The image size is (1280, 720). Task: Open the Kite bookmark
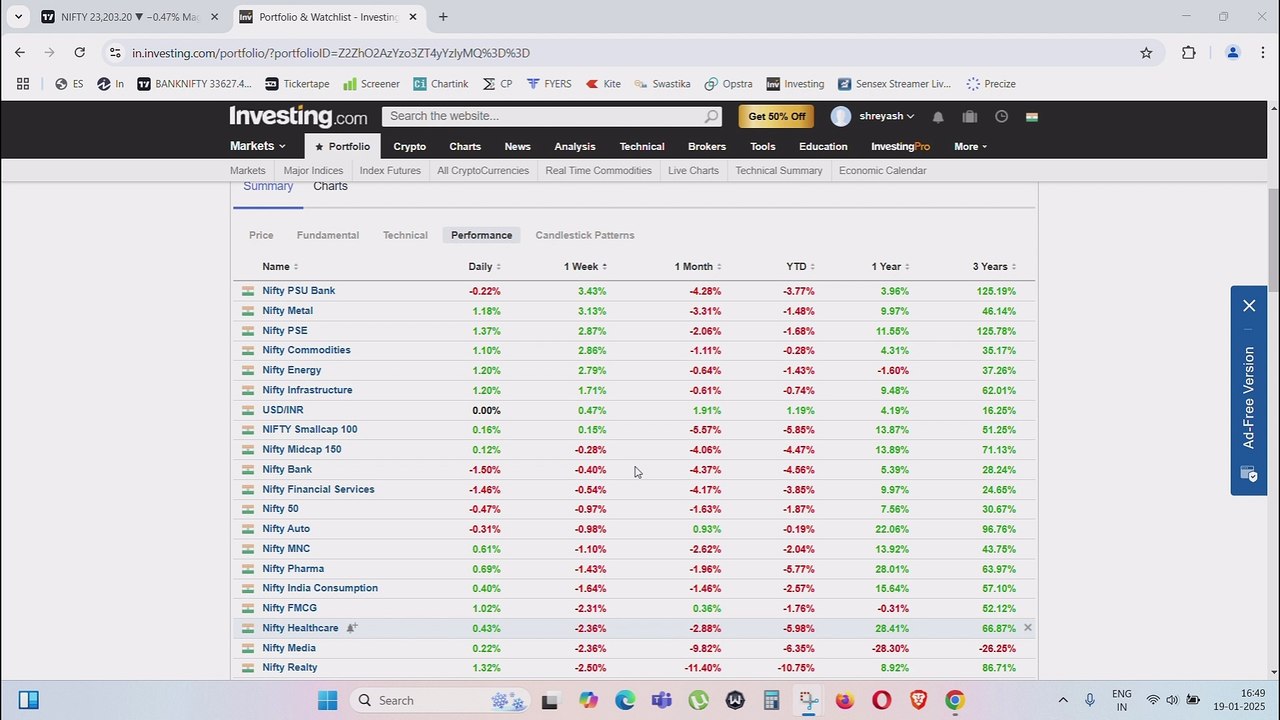(x=603, y=84)
